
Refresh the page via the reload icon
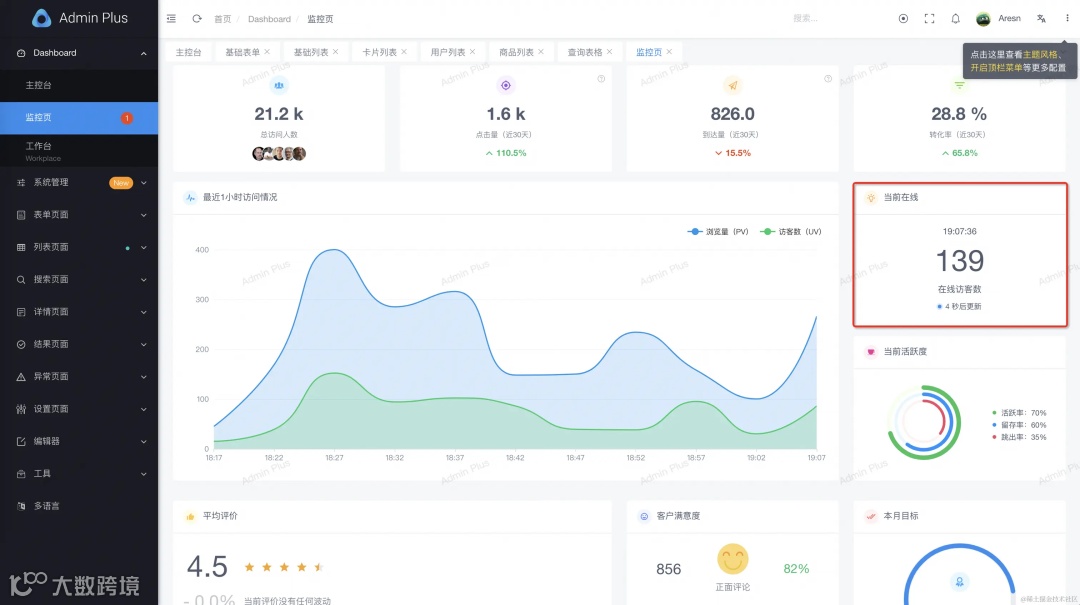pyautogui.click(x=197, y=19)
